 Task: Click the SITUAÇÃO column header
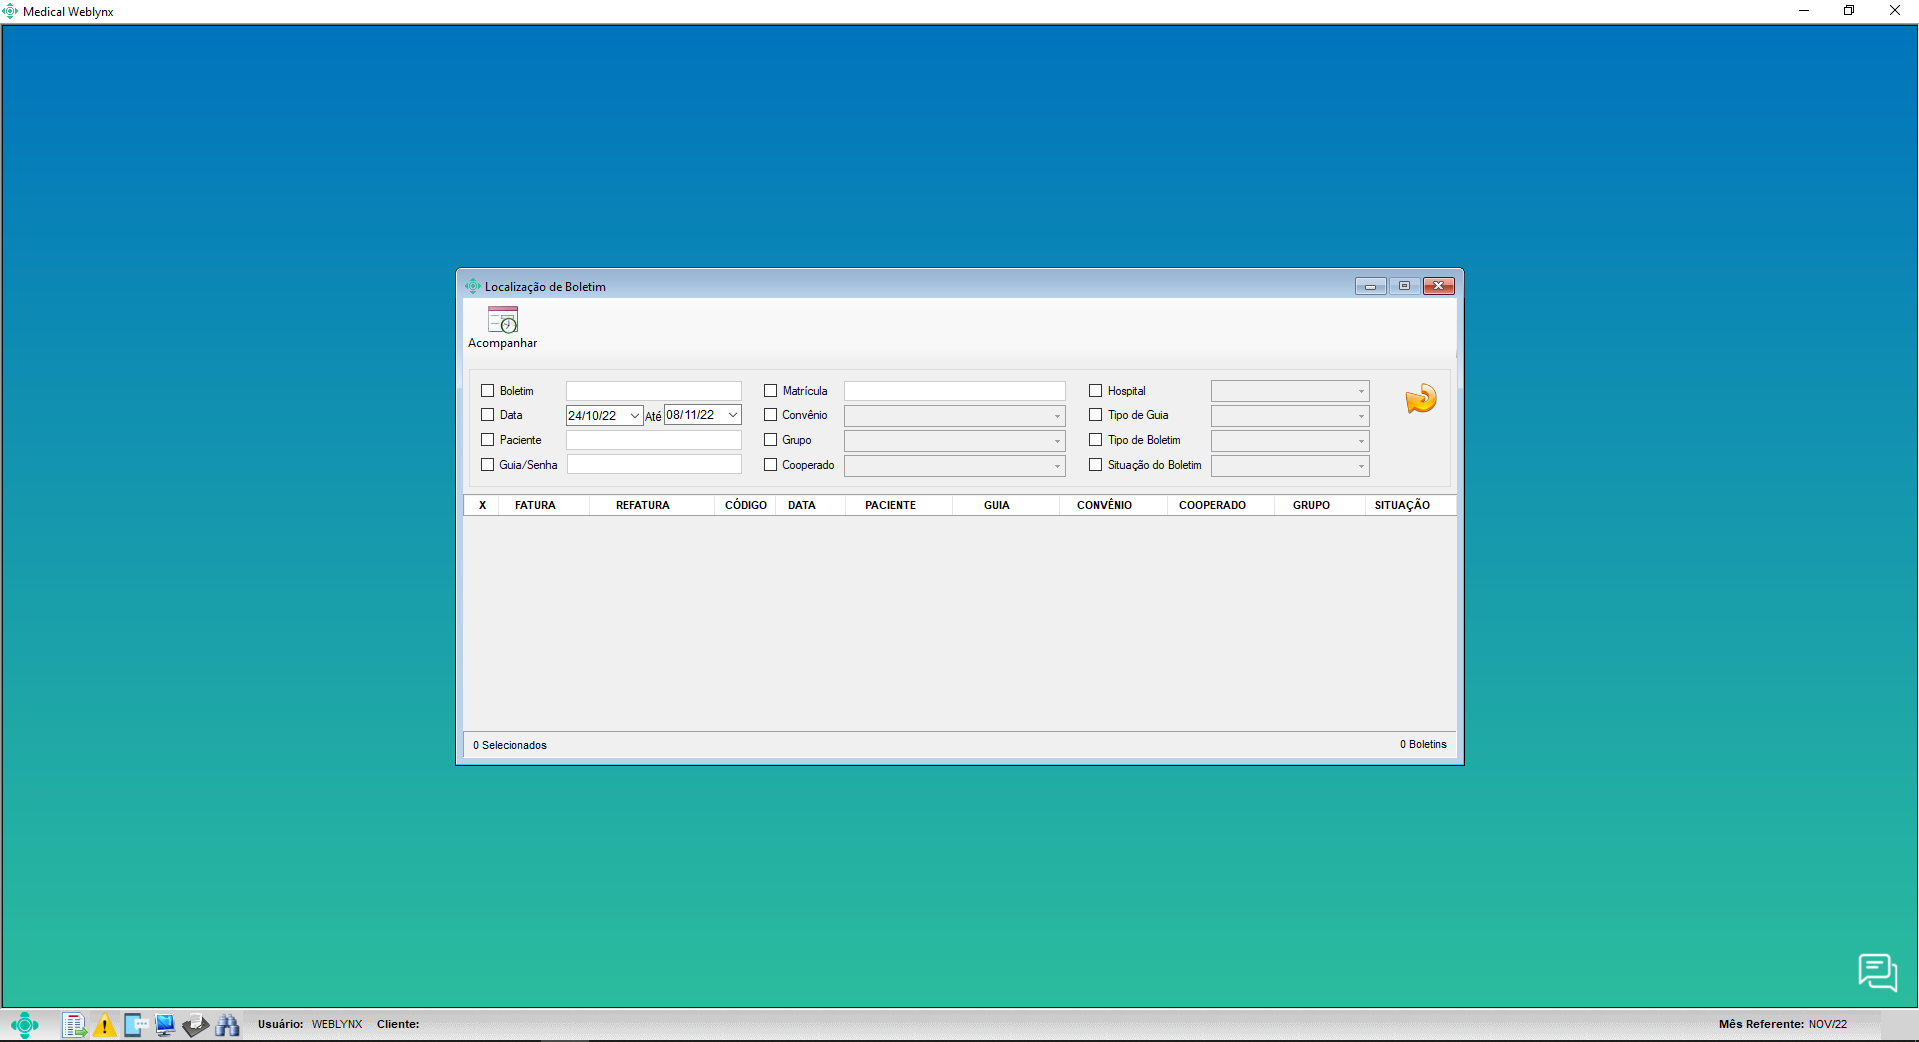pyautogui.click(x=1401, y=506)
